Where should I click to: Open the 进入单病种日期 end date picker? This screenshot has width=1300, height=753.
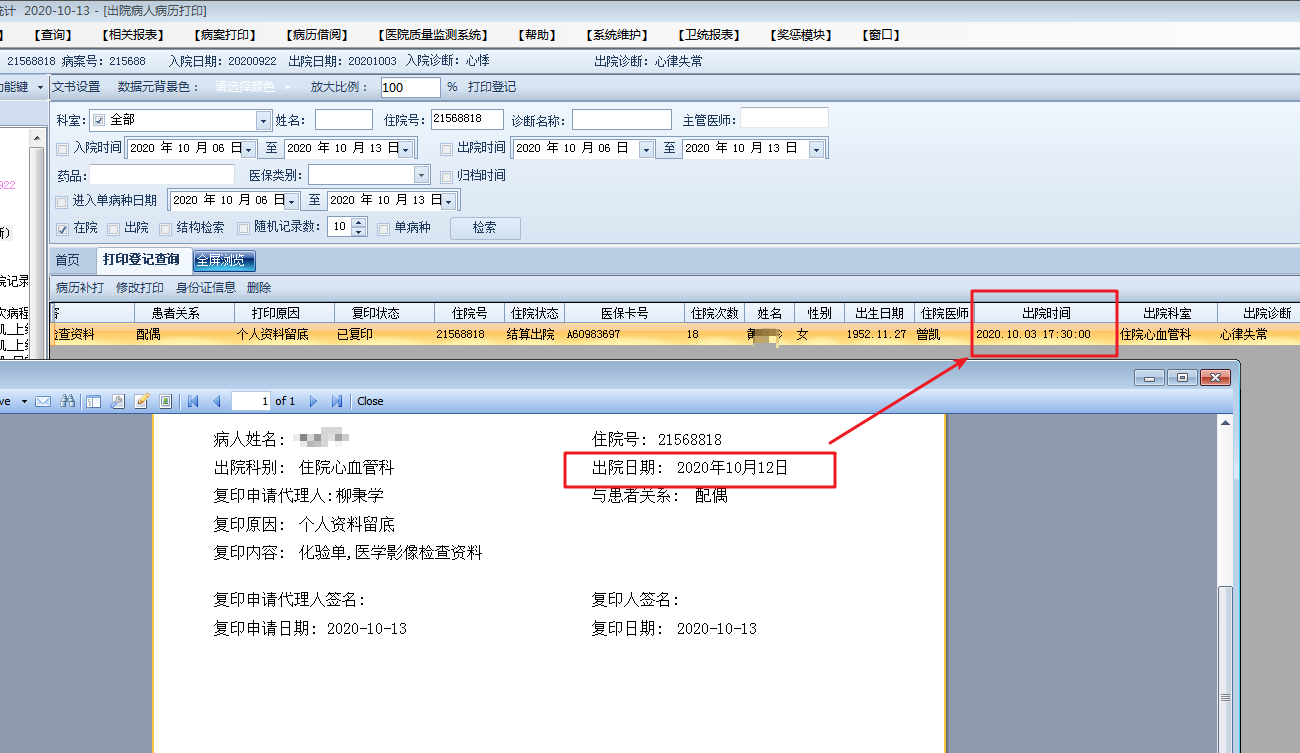point(448,201)
